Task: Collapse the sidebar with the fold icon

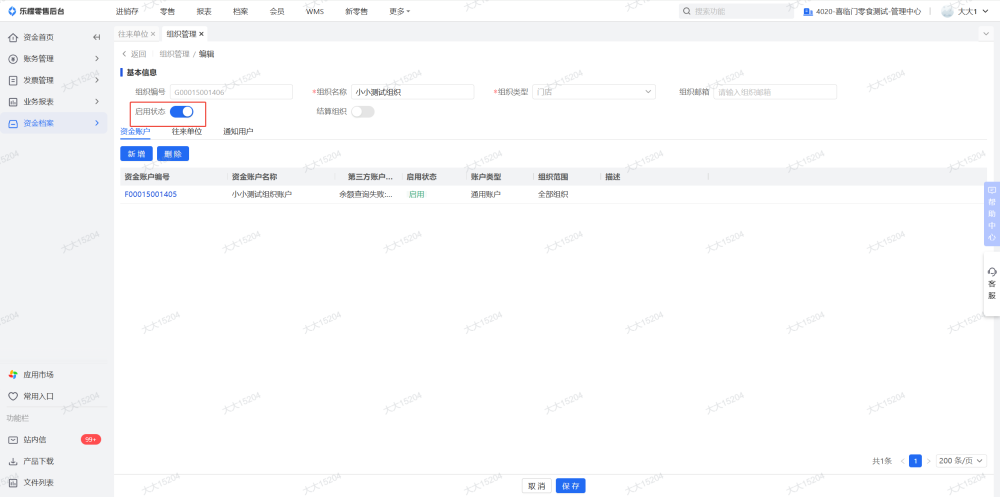Action: pos(97,37)
